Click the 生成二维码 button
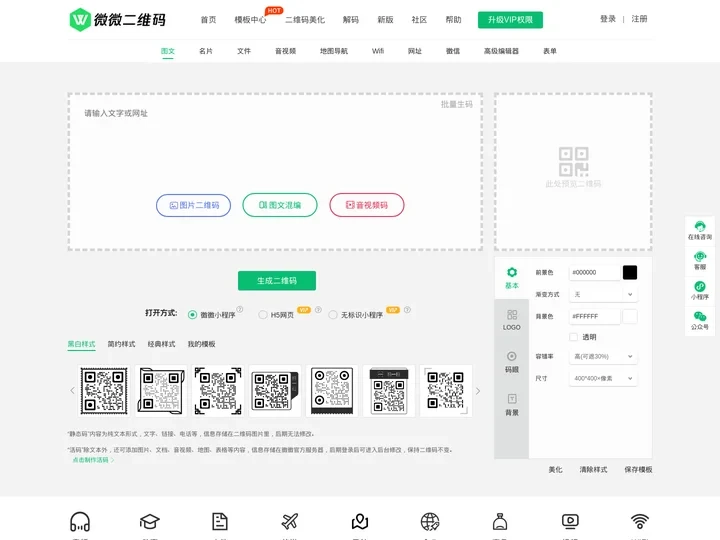 [x=277, y=281]
